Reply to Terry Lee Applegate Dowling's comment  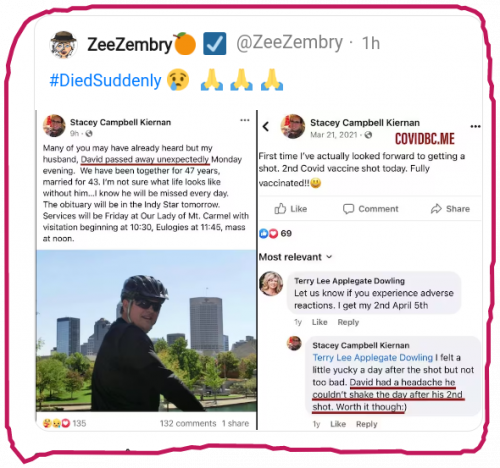tap(348, 322)
